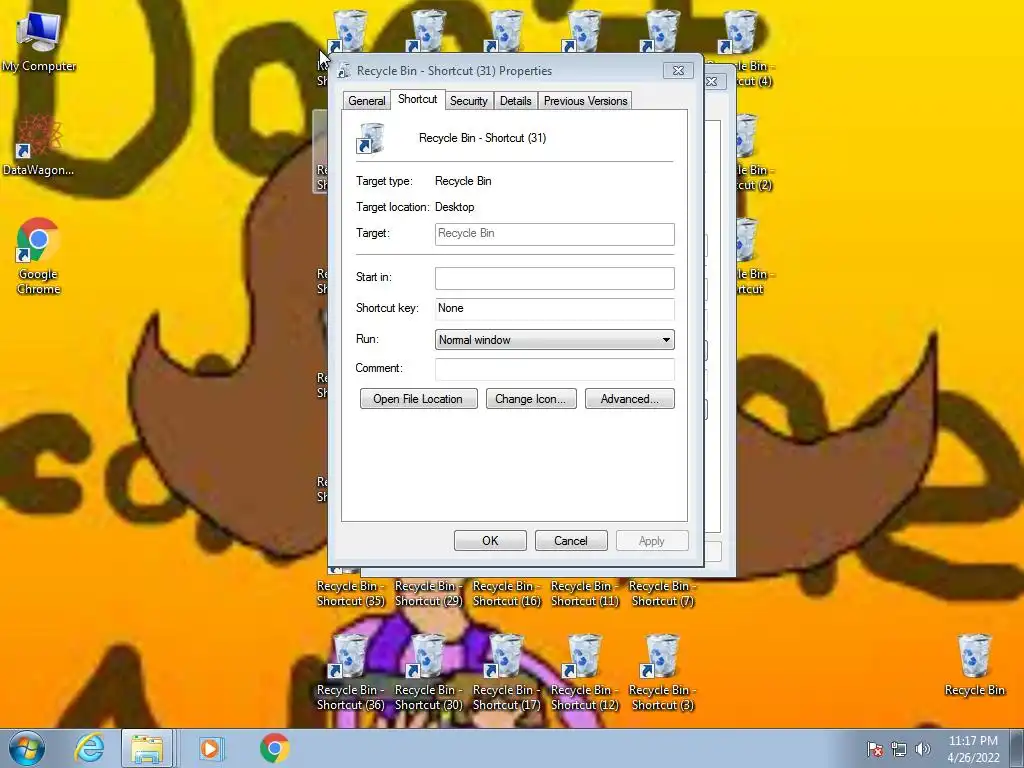This screenshot has width=1024, height=768.
Task: Select Recycle Bin - Shortcut (17) icon
Action: (x=506, y=671)
